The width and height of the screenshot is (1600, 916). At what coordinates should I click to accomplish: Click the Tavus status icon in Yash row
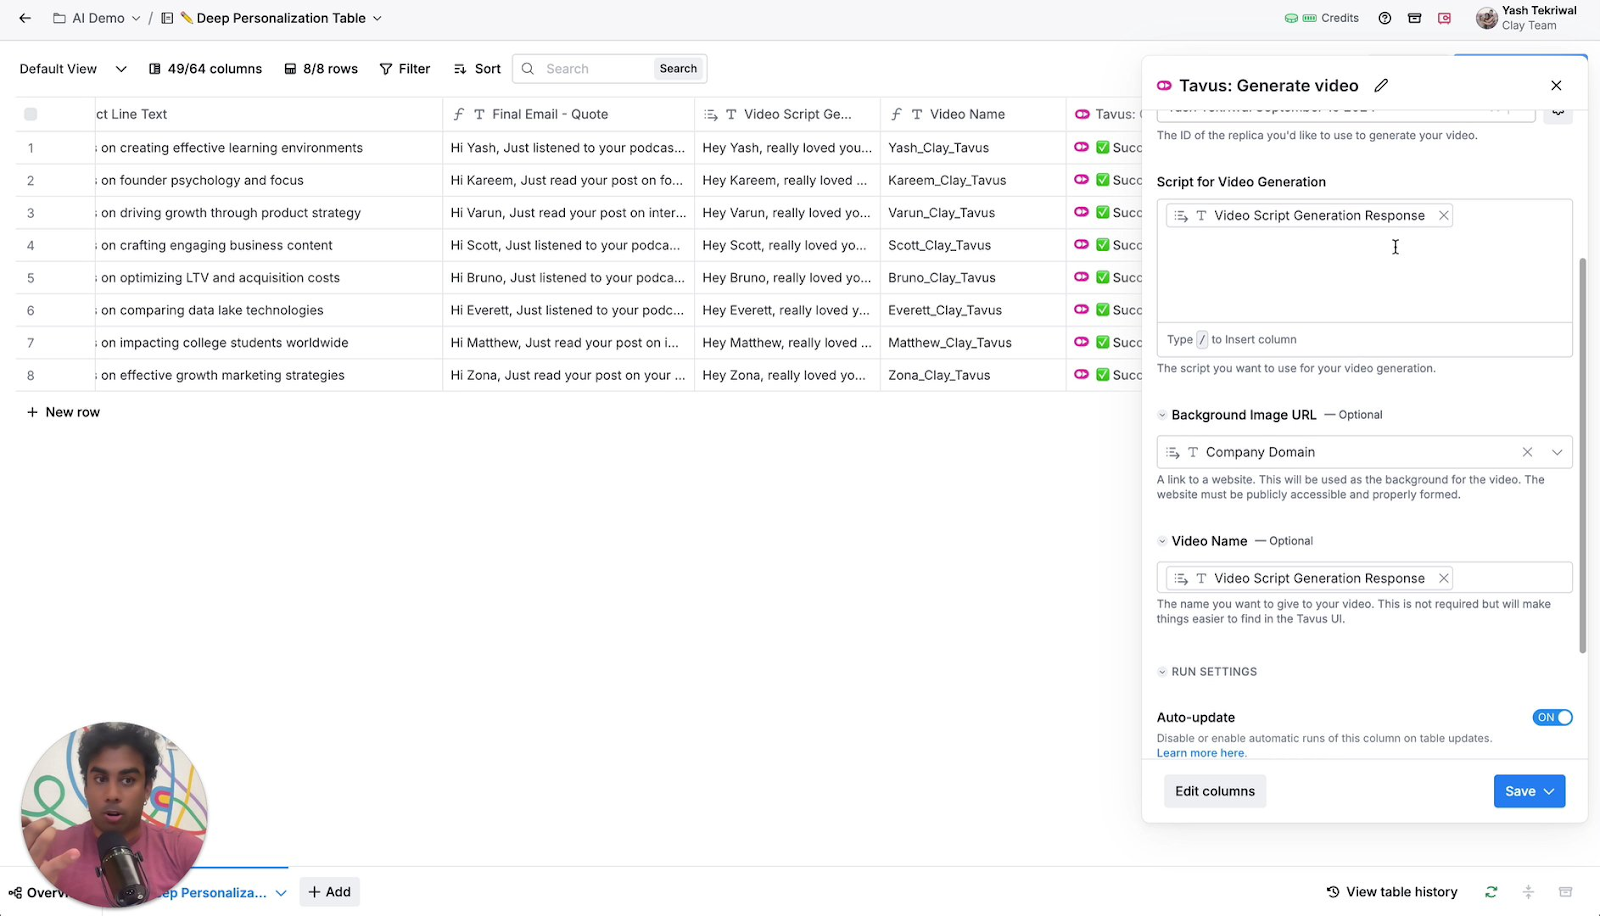(1081, 147)
